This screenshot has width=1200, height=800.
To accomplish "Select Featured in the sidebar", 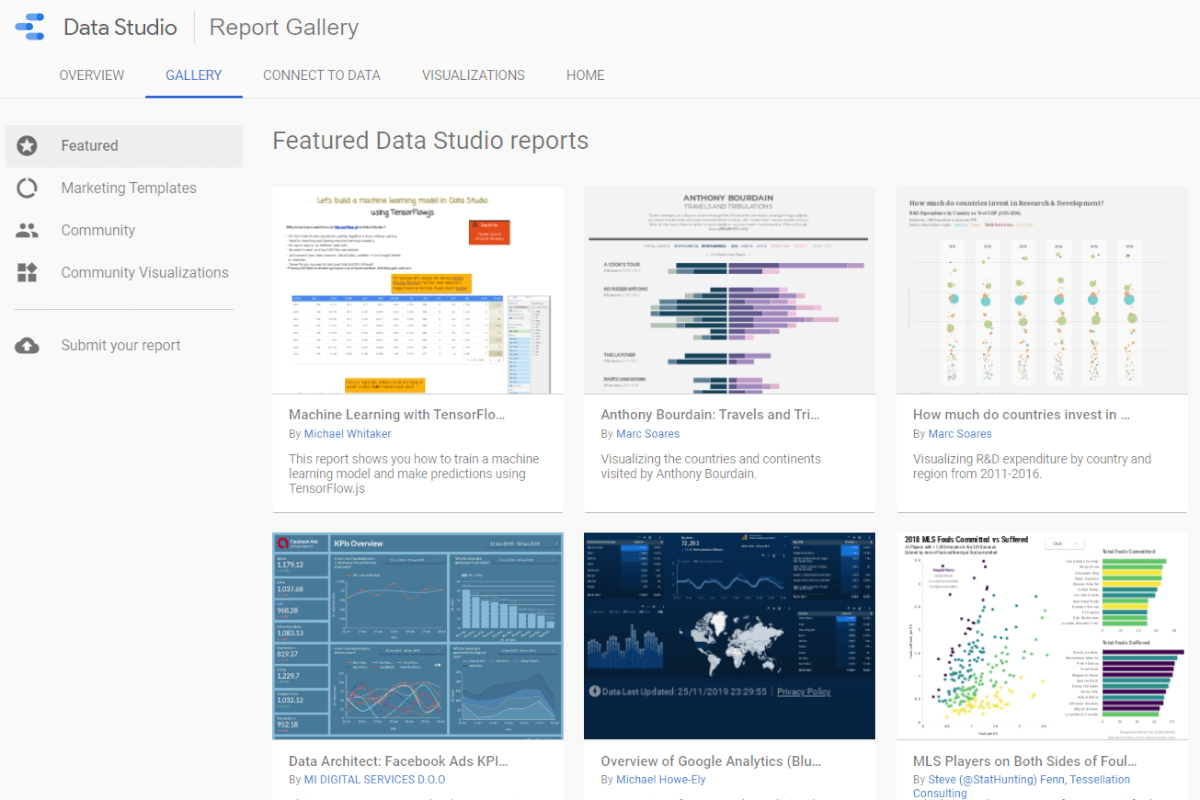I will [124, 146].
